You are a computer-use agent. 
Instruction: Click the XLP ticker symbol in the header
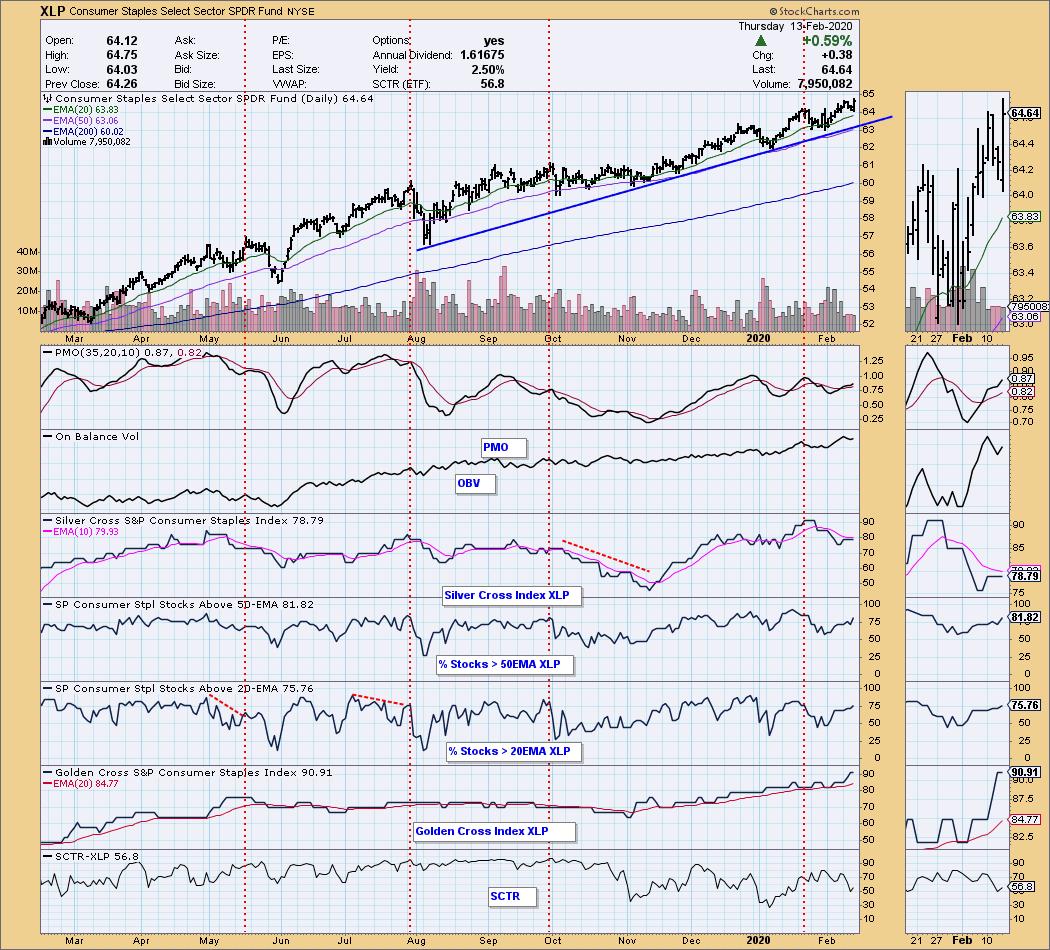[x=52, y=11]
